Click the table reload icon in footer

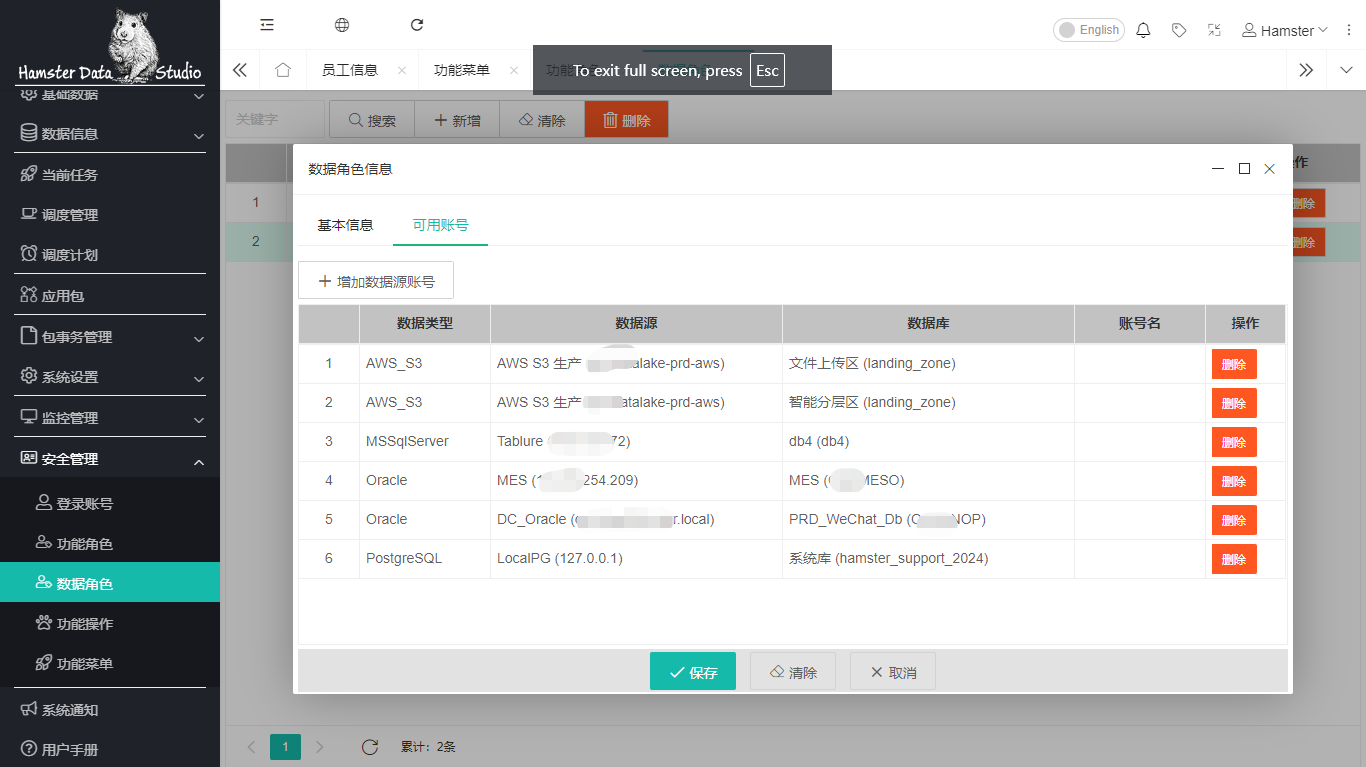tap(369, 747)
